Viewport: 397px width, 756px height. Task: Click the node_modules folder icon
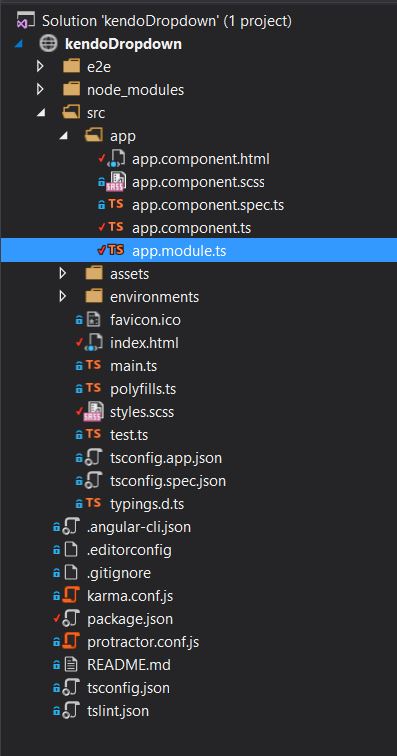pos(71,89)
